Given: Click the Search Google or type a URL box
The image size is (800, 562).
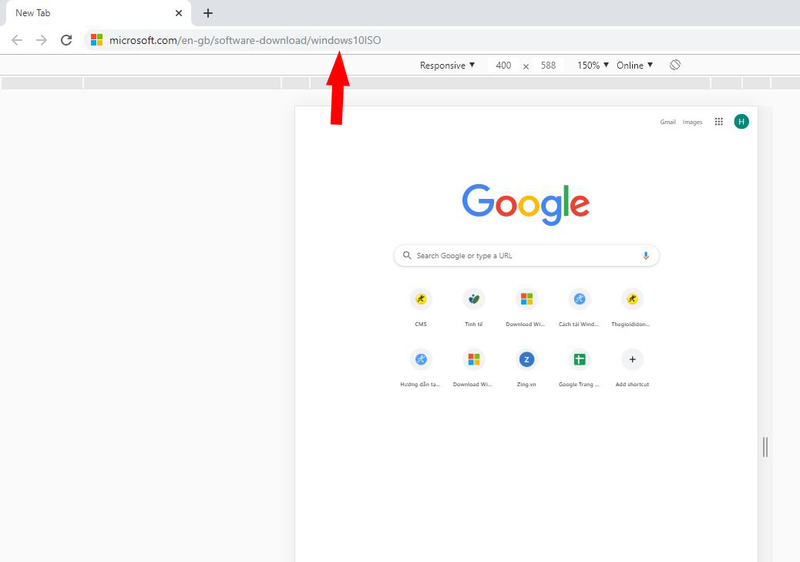Looking at the screenshot, I should tap(527, 256).
